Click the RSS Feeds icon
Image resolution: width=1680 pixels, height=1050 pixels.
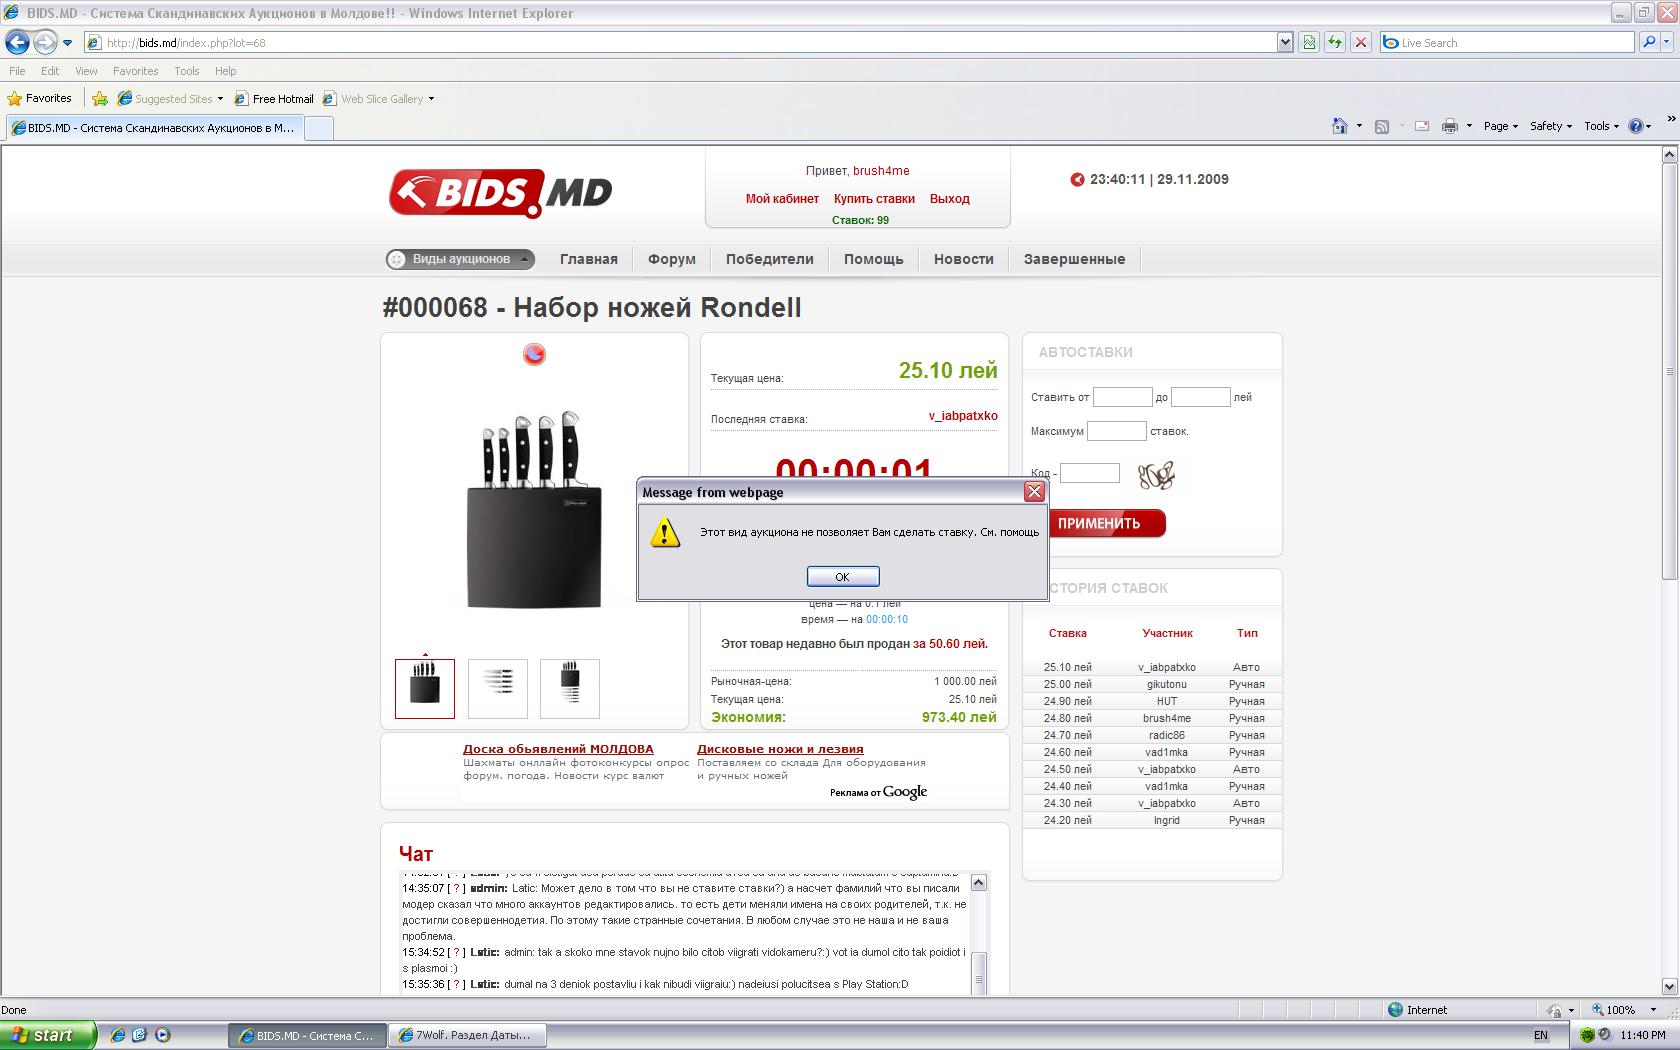point(1382,126)
